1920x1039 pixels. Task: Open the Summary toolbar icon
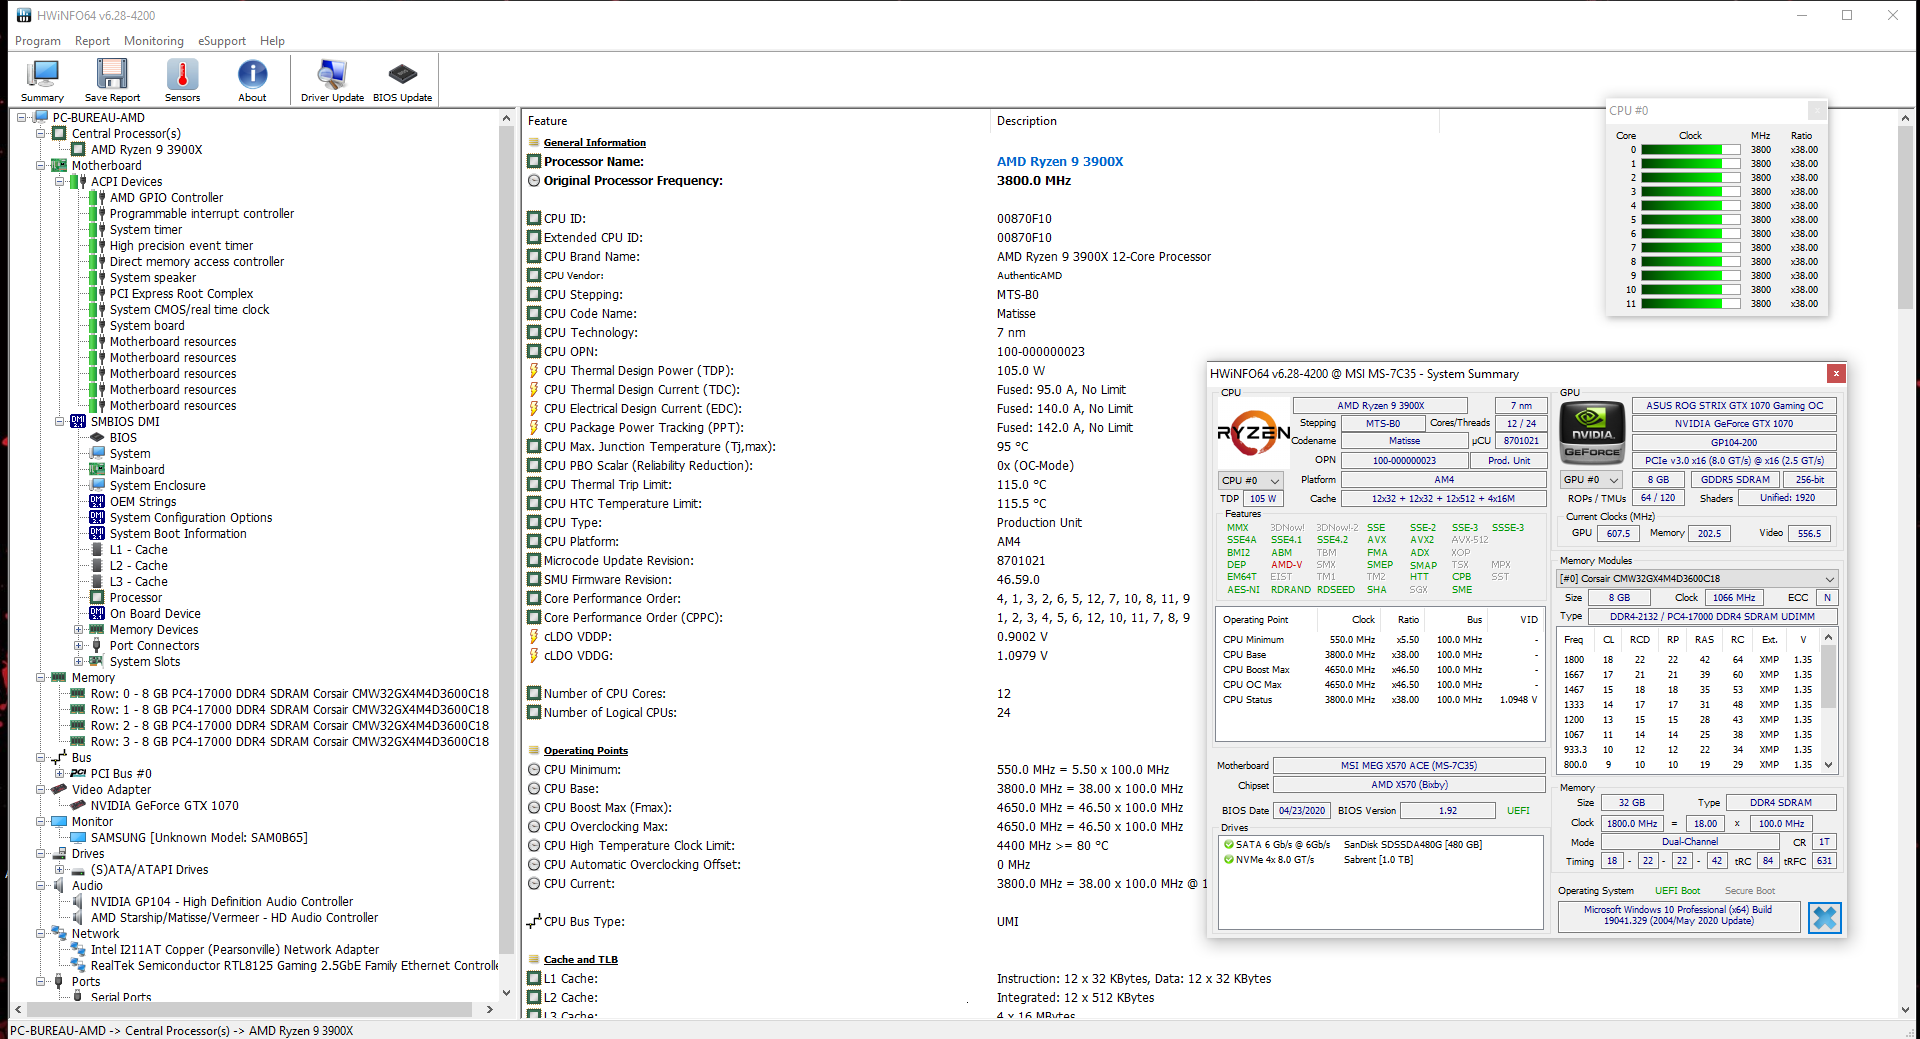42,80
